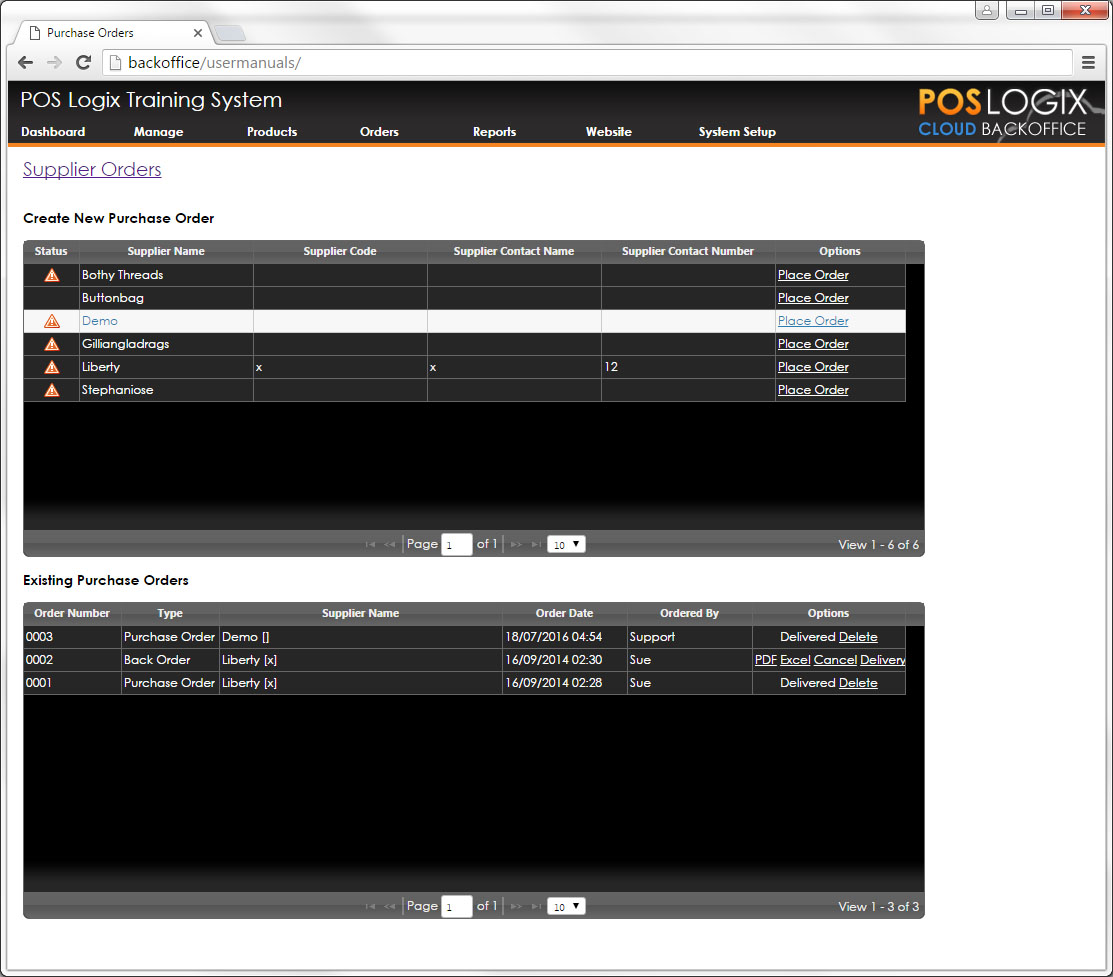Open the Orders menu
This screenshot has height=977, width=1113.
(x=379, y=132)
